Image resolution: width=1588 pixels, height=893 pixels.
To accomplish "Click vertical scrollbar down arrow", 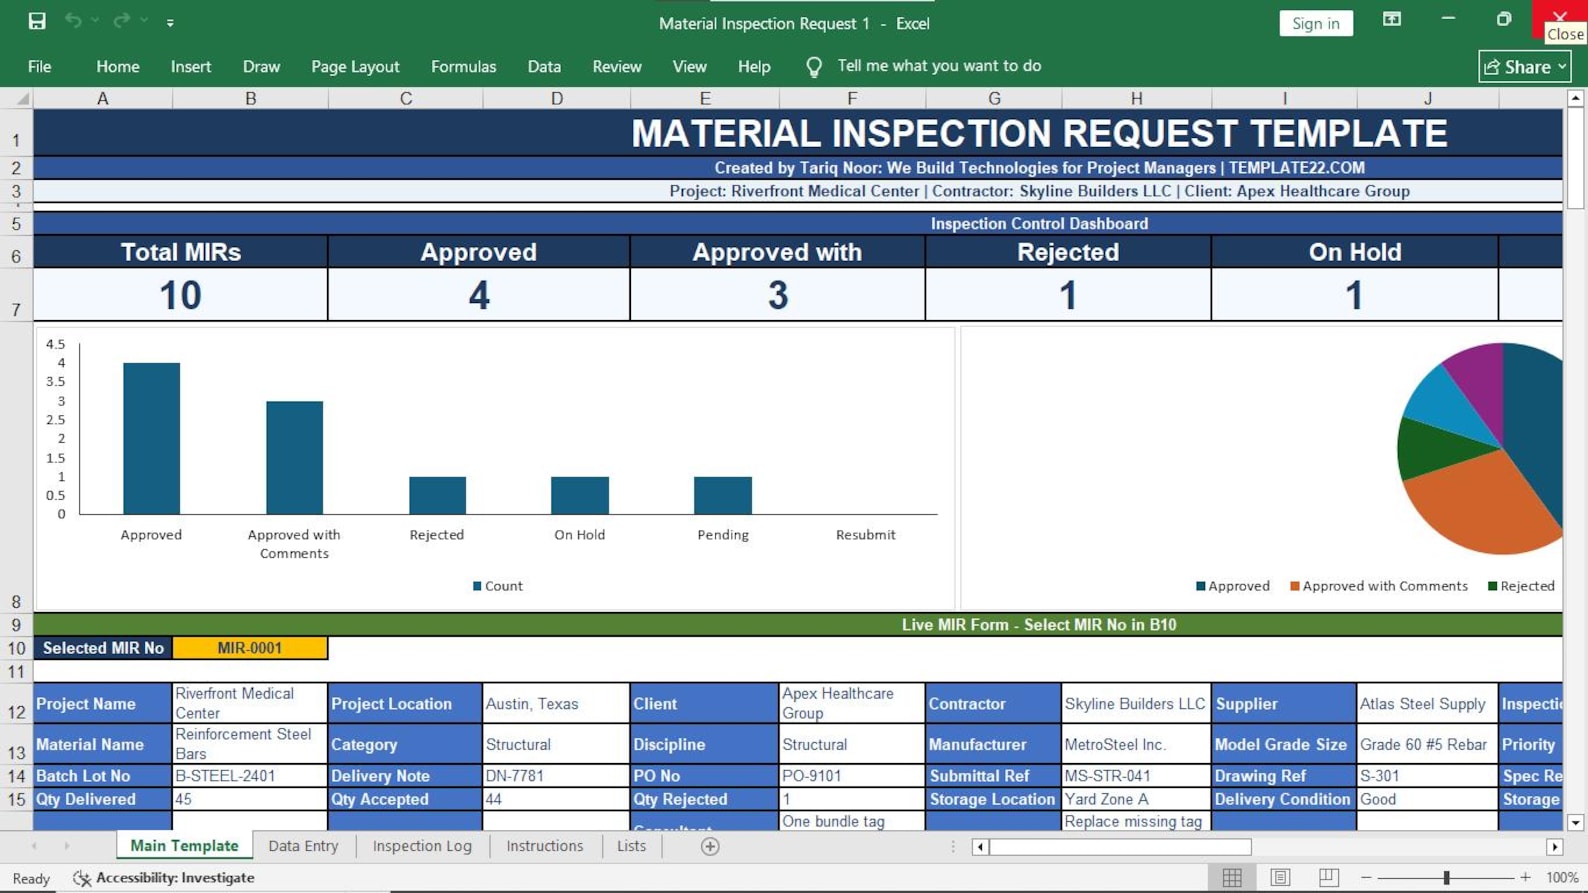I will pyautogui.click(x=1575, y=822).
